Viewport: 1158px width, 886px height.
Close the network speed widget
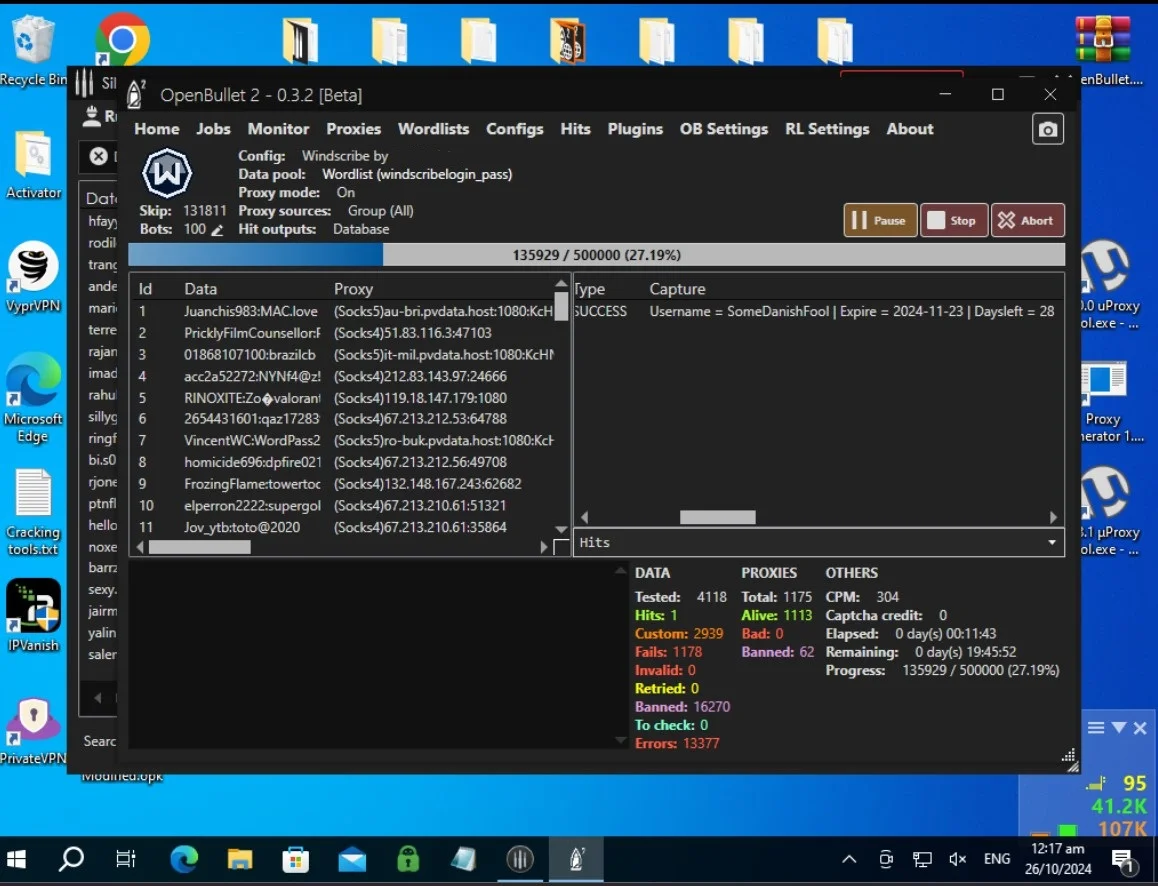pyautogui.click(x=1140, y=728)
